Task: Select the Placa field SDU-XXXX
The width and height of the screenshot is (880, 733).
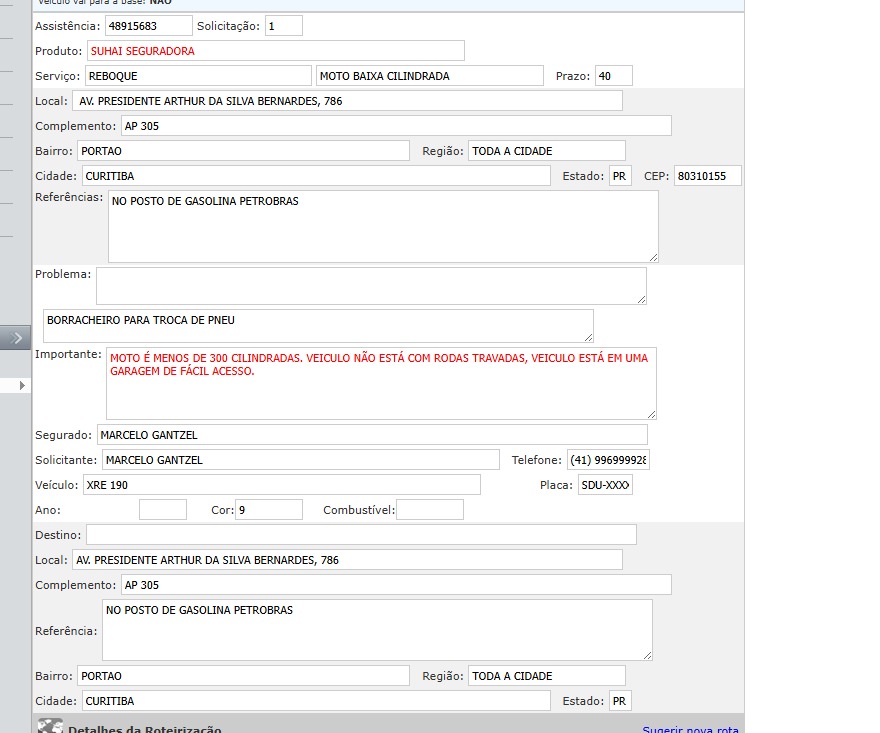Action: 605,485
